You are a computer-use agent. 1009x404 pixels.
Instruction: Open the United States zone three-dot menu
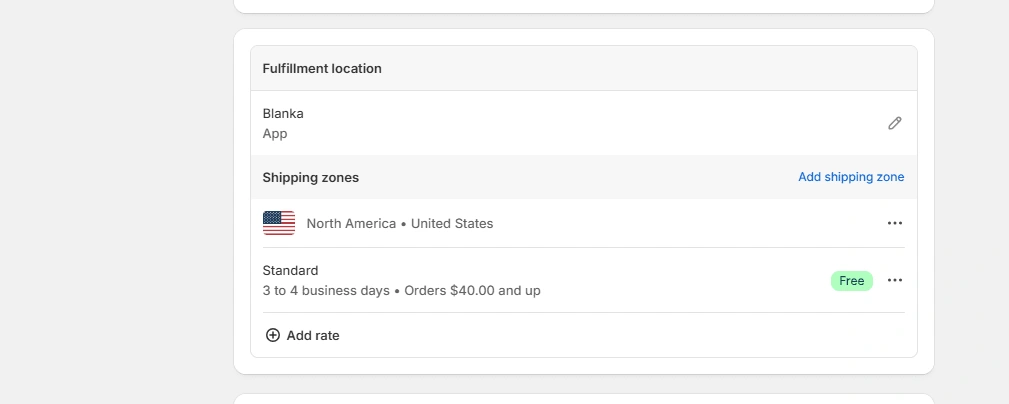tap(894, 223)
